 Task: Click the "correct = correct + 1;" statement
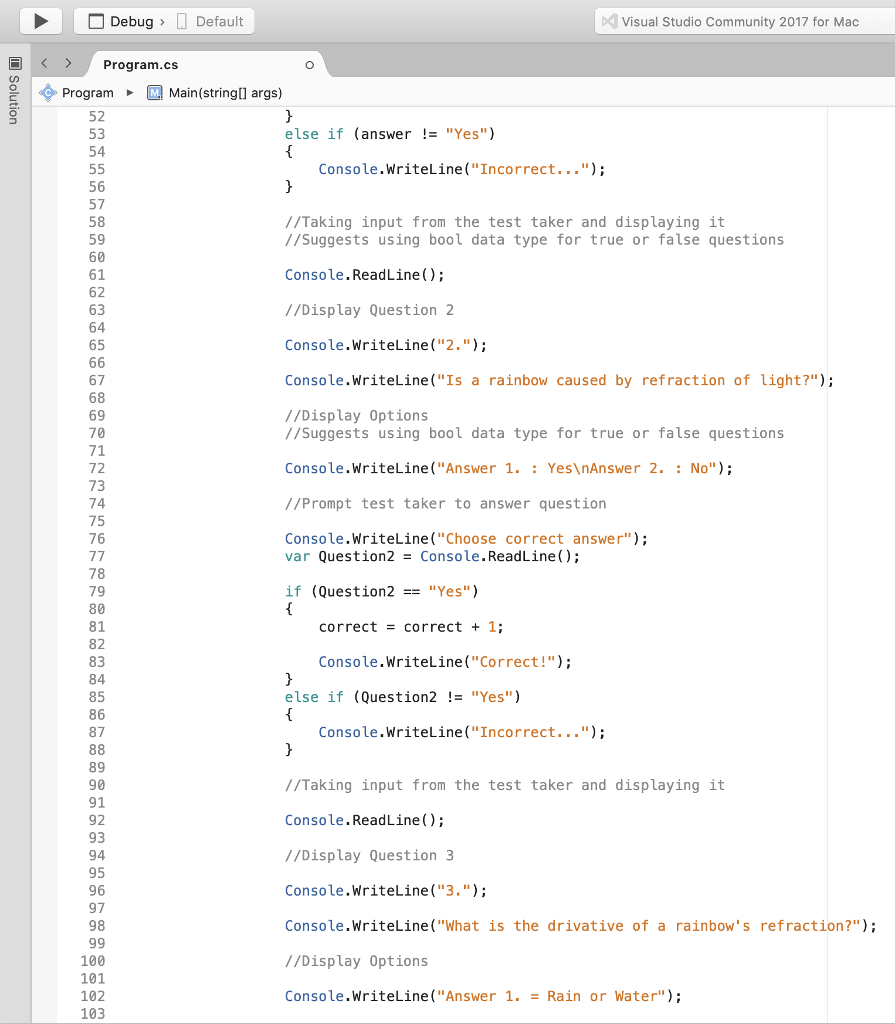(x=411, y=627)
